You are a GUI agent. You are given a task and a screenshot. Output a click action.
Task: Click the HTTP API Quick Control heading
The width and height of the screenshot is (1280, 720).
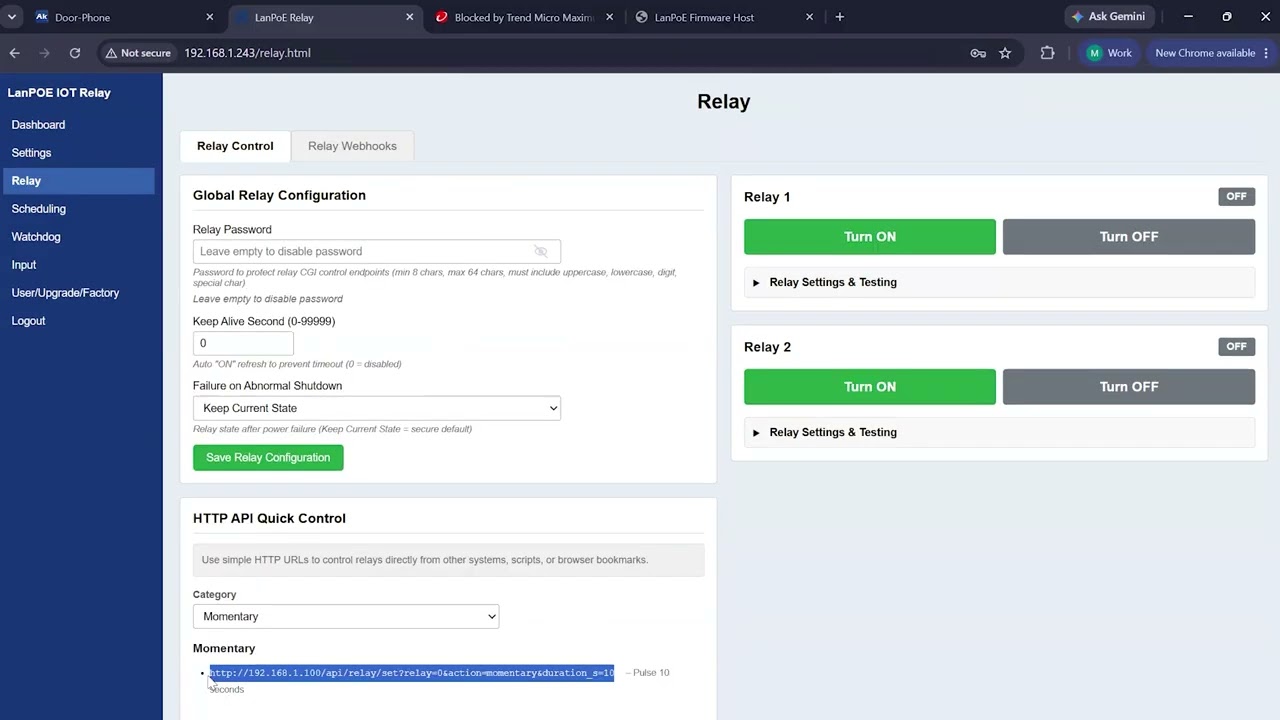[269, 518]
